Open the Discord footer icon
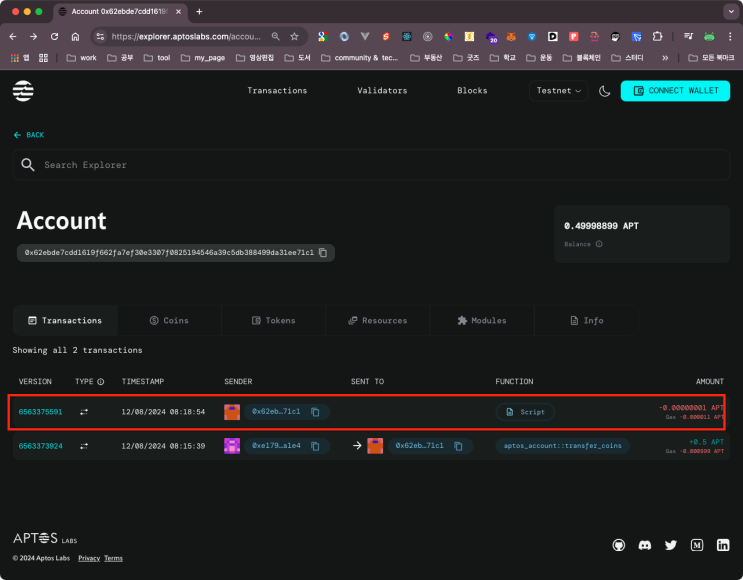This screenshot has width=743, height=580. [x=644, y=545]
